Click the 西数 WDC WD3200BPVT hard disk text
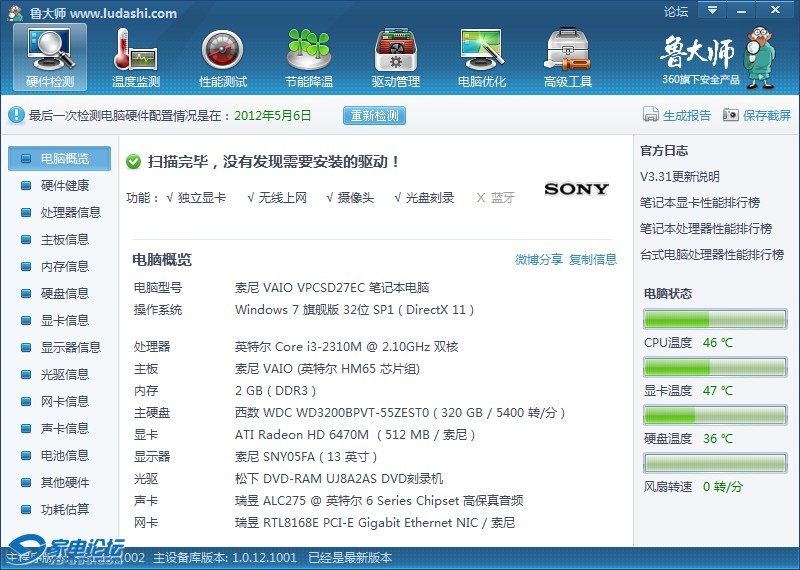This screenshot has width=800, height=570. tap(400, 413)
